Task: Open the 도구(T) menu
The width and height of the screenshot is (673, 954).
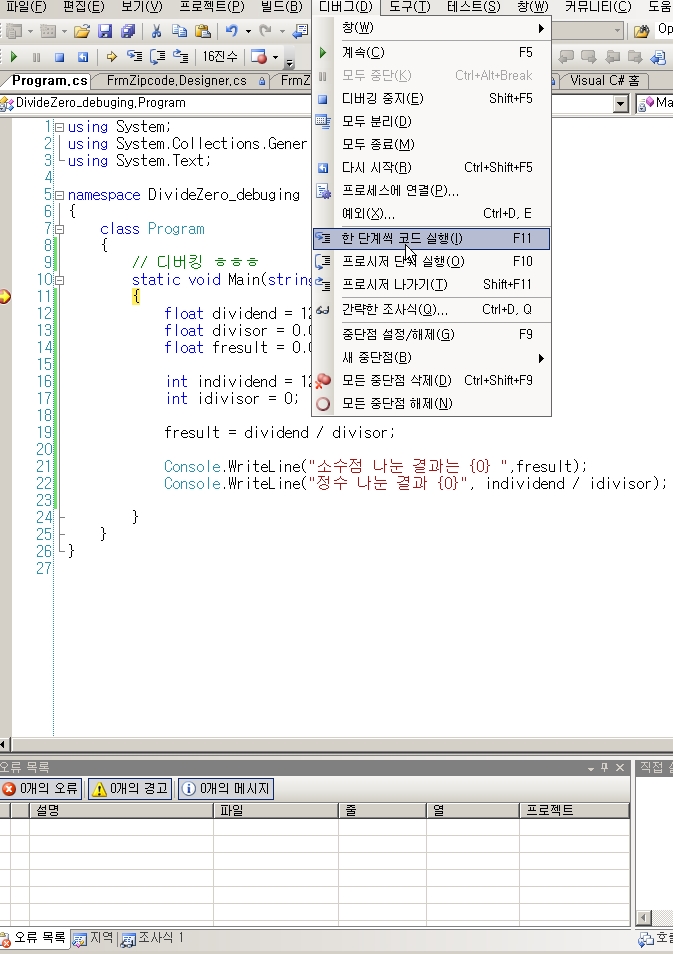Action: click(x=410, y=7)
